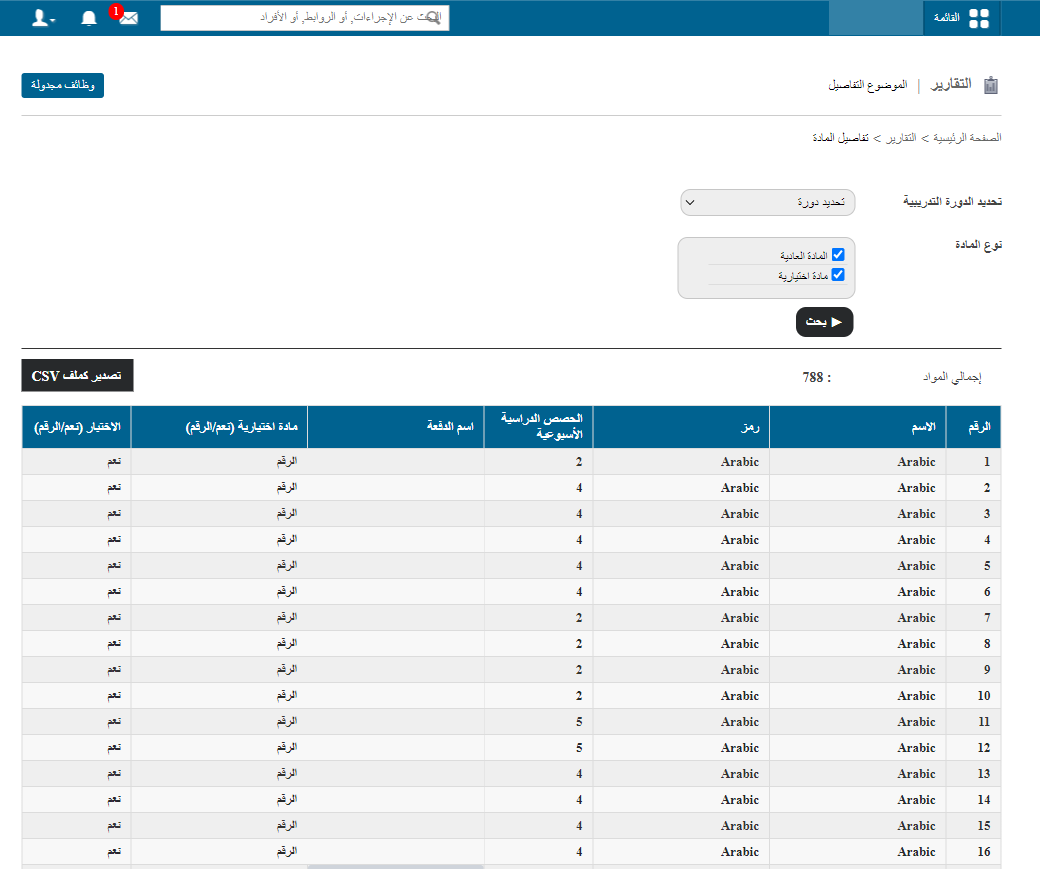The height and width of the screenshot is (869, 1040).
Task: Click the الصفحة الرئيسية breadcrumb link
Action: point(967,137)
